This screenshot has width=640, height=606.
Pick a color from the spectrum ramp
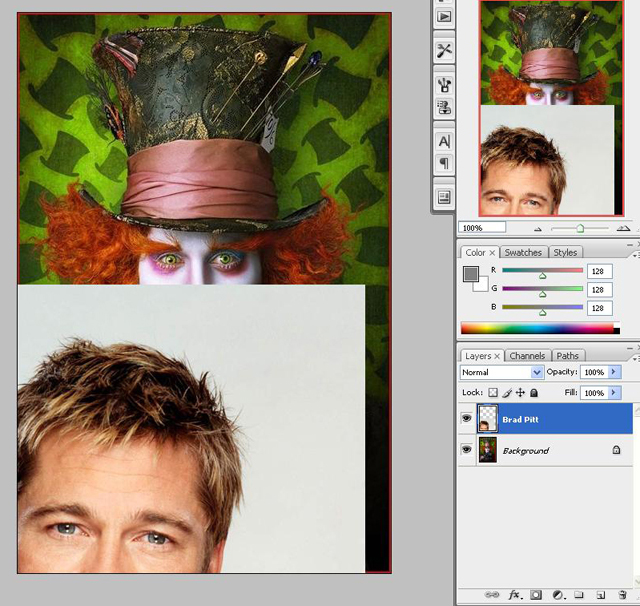point(540,328)
